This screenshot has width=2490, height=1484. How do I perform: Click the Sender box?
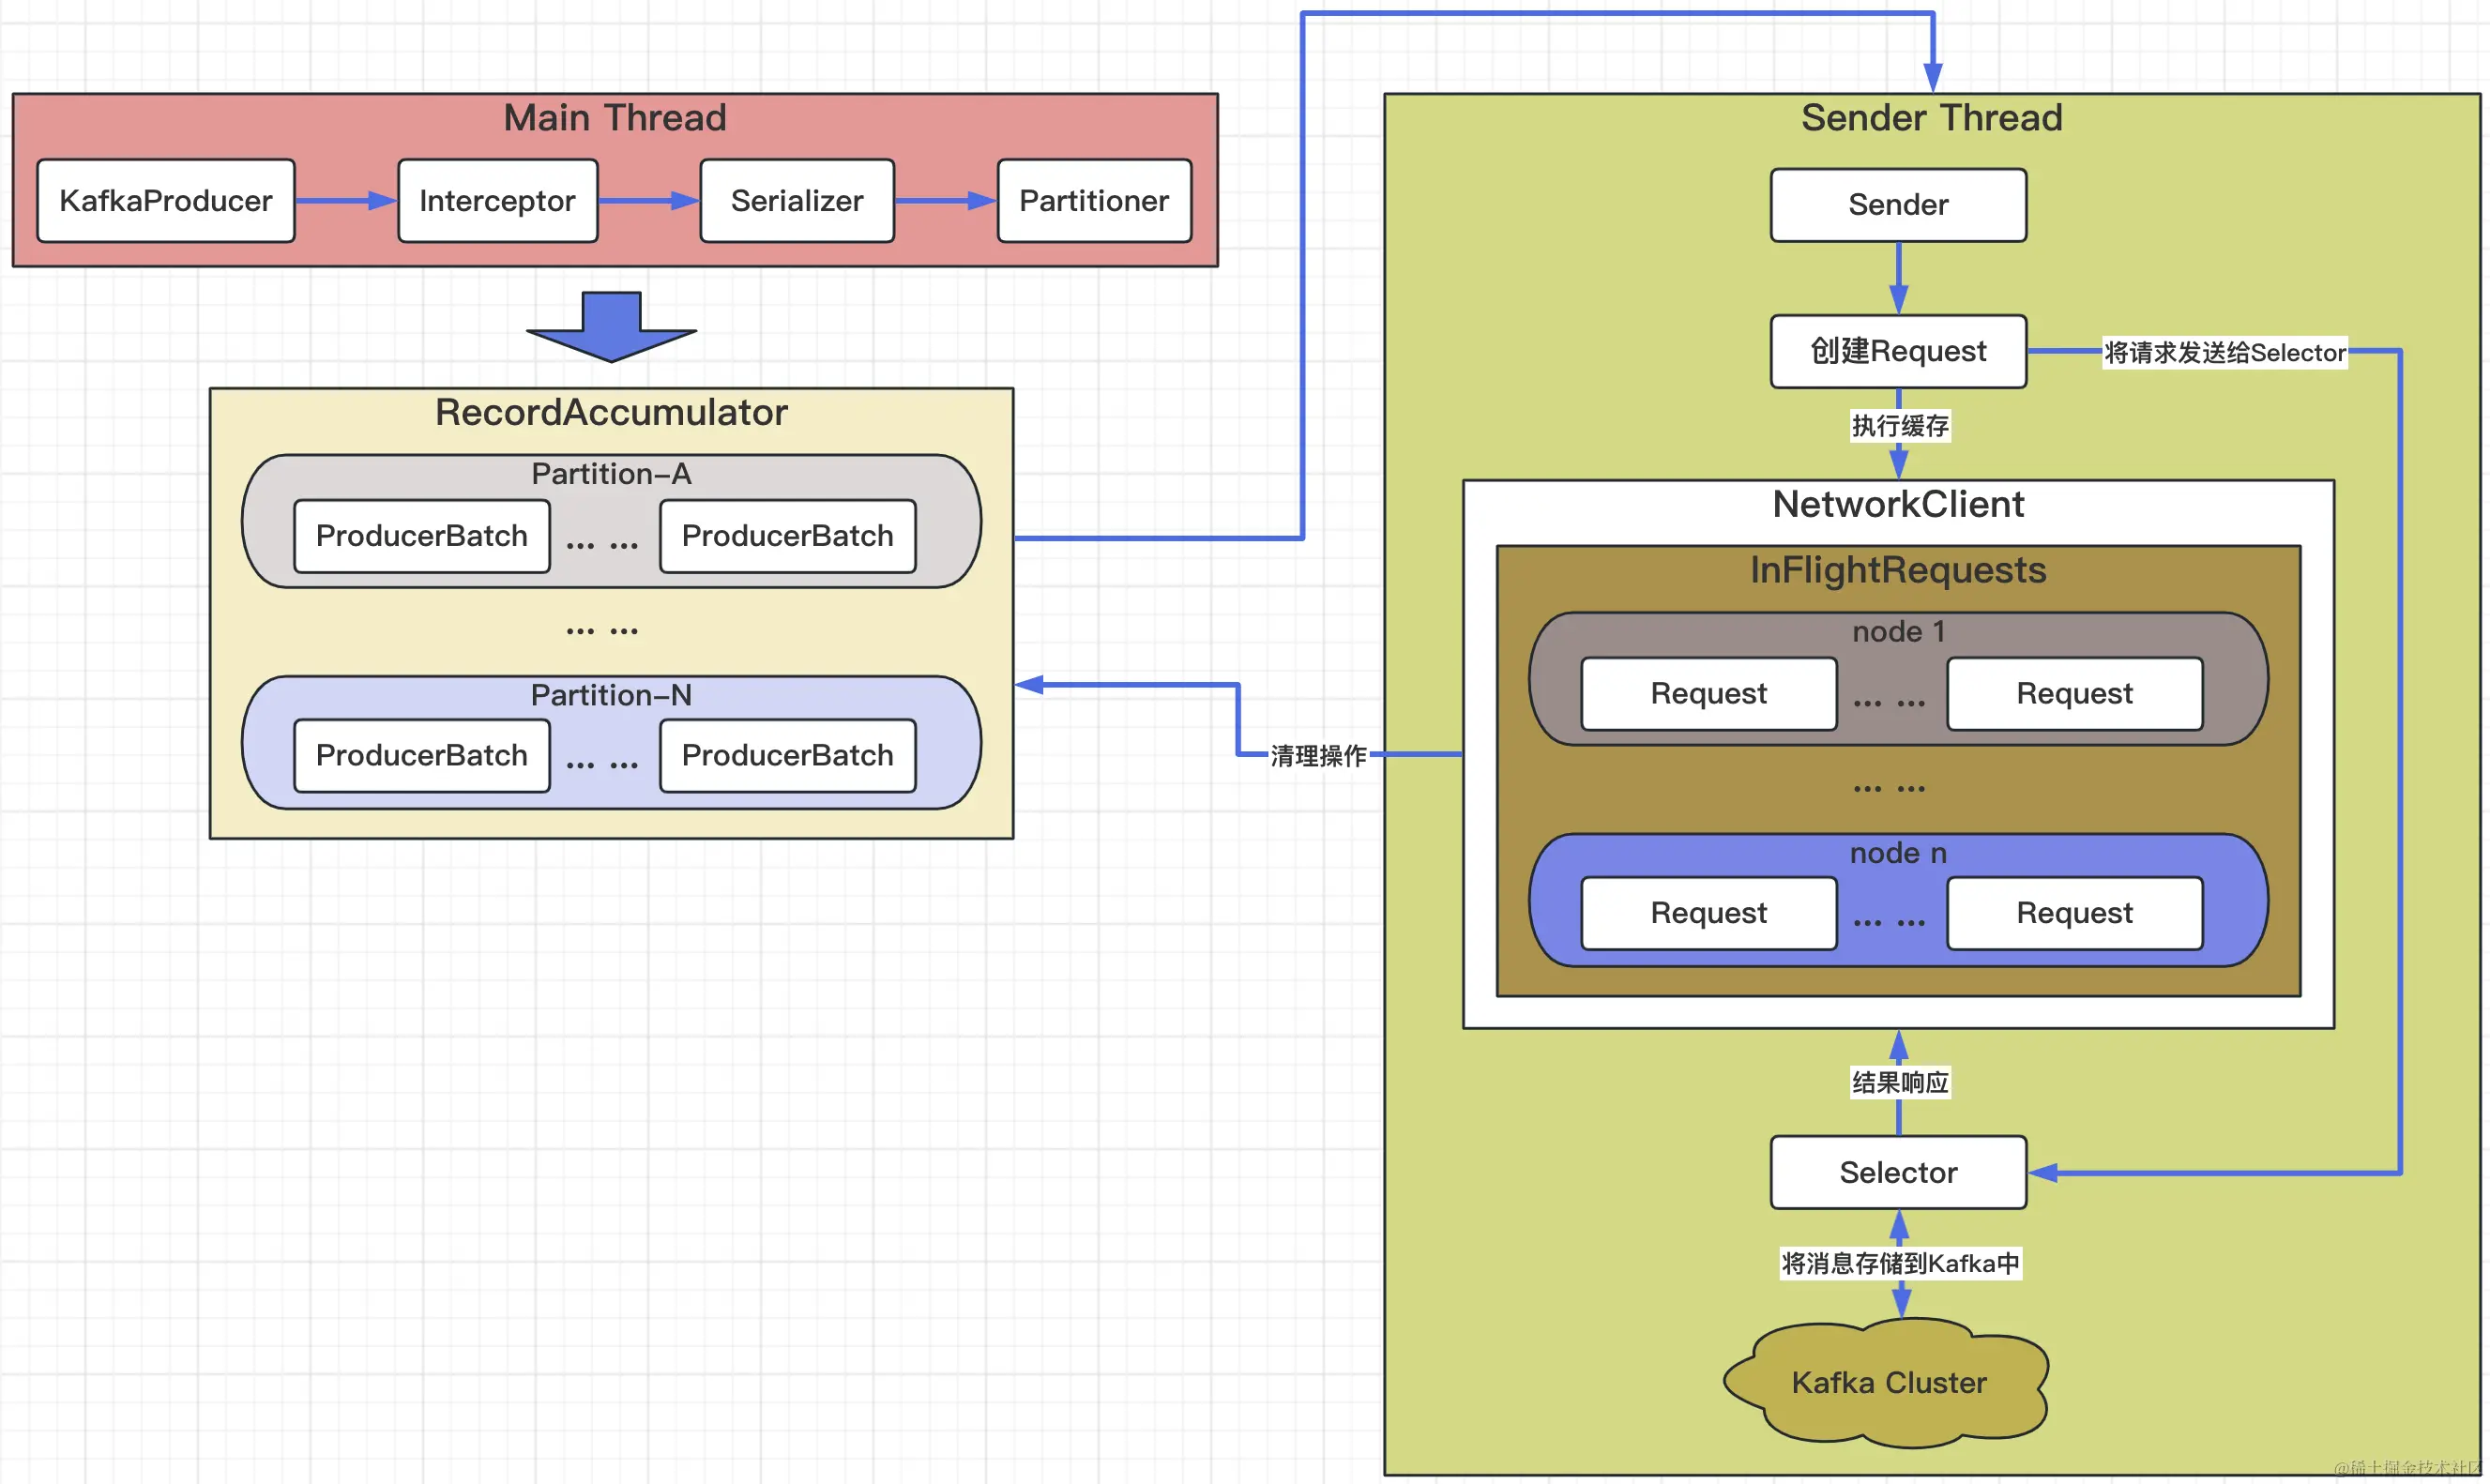[x=1898, y=205]
